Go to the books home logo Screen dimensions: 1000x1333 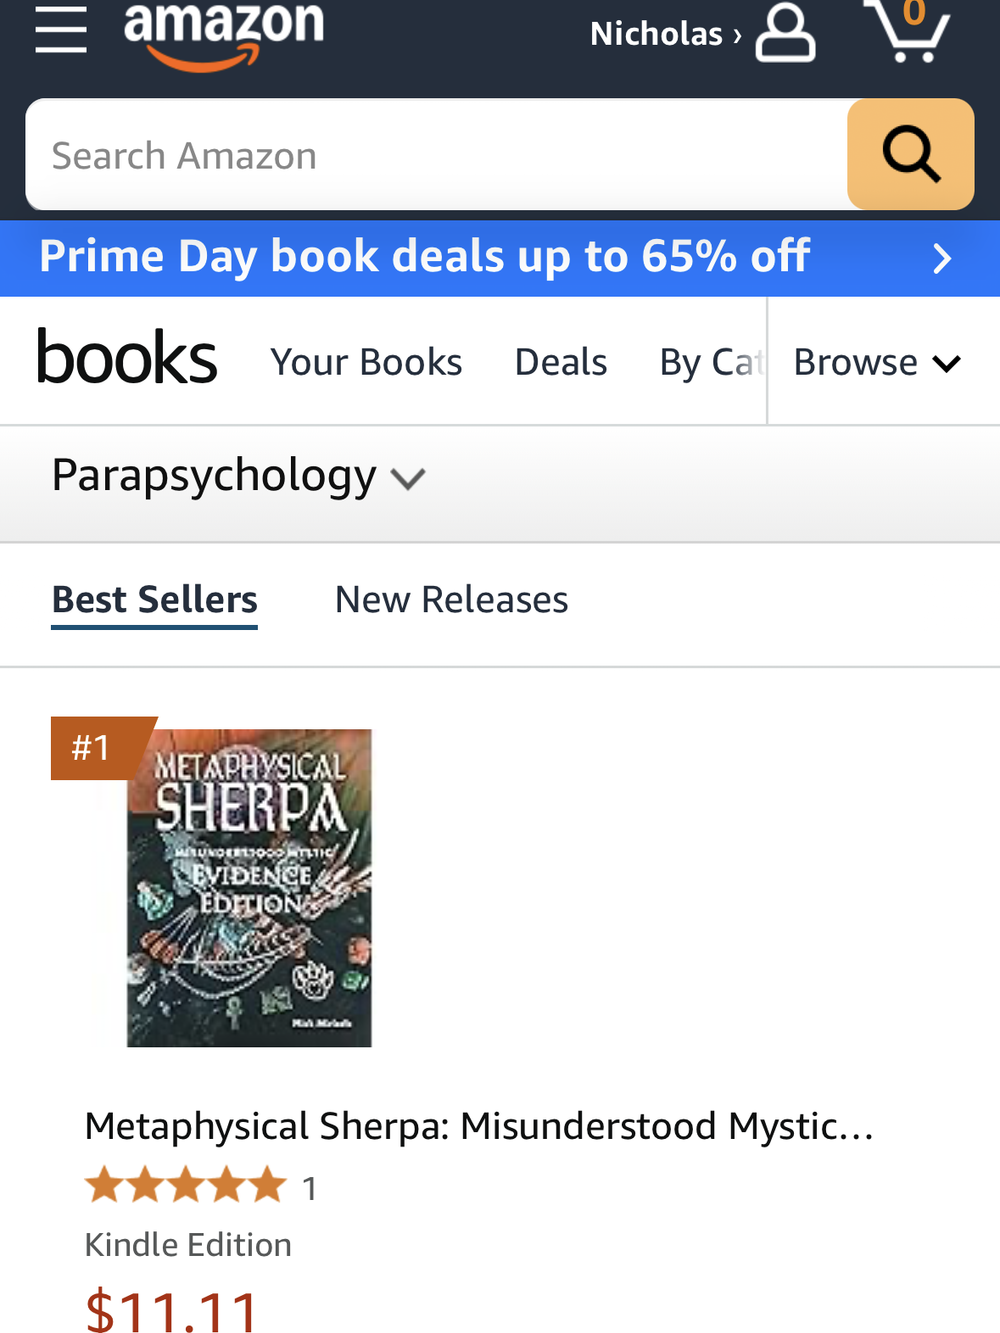click(x=126, y=359)
